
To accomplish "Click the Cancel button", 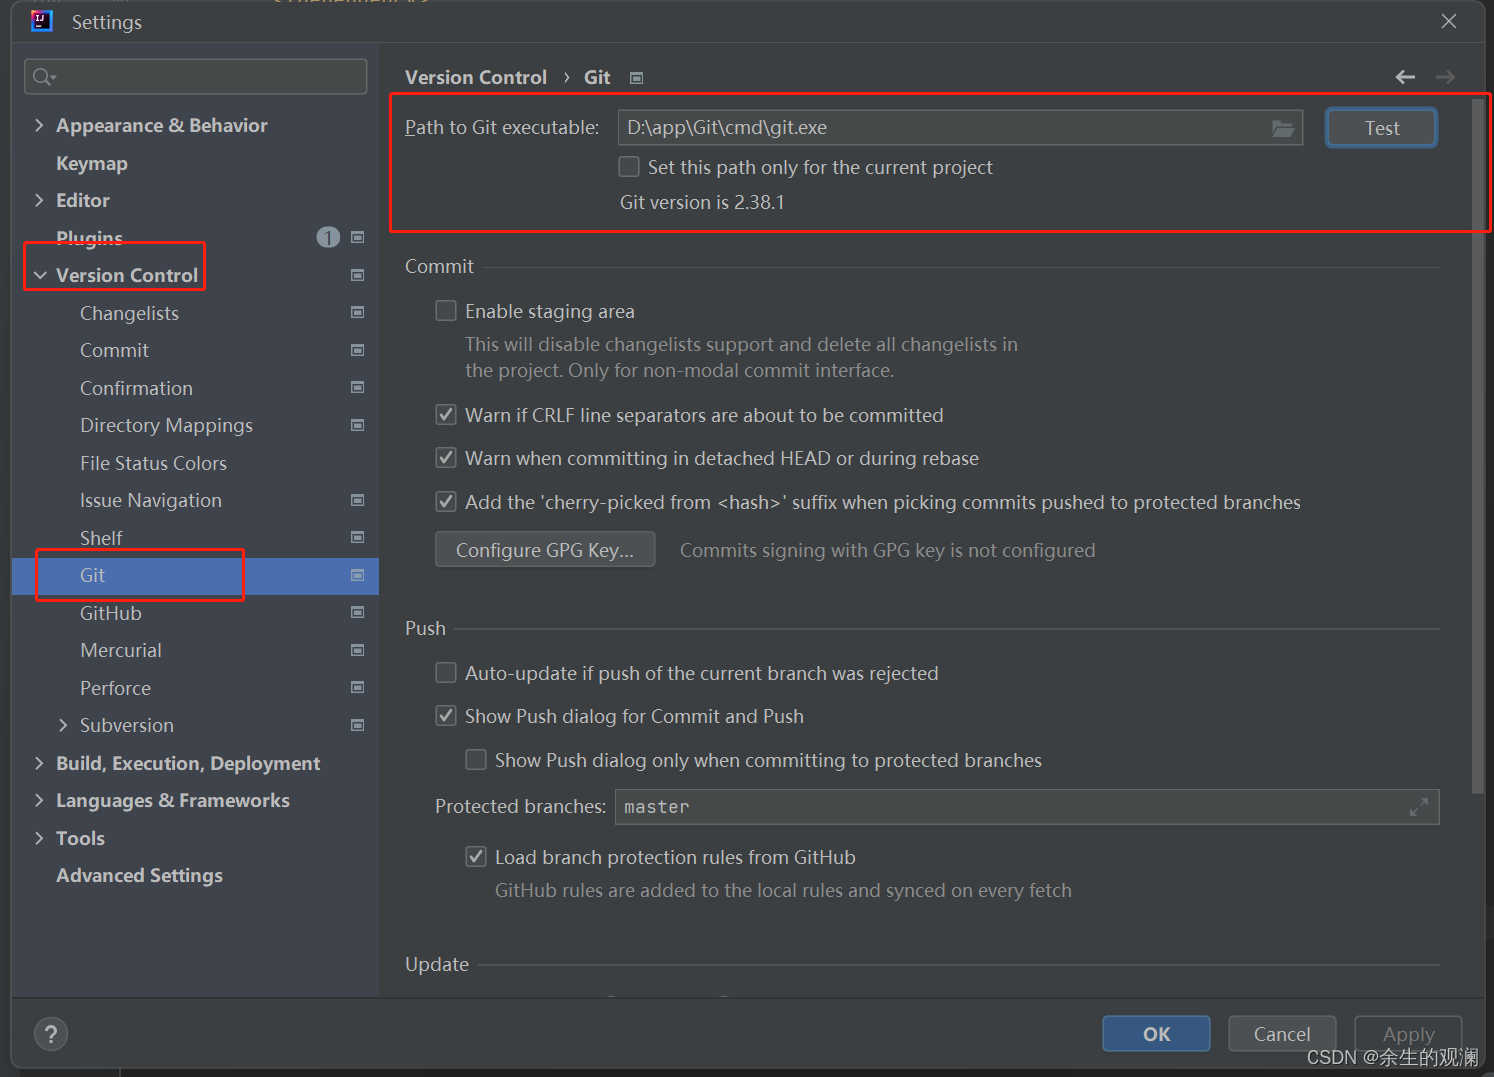I will (1282, 1034).
